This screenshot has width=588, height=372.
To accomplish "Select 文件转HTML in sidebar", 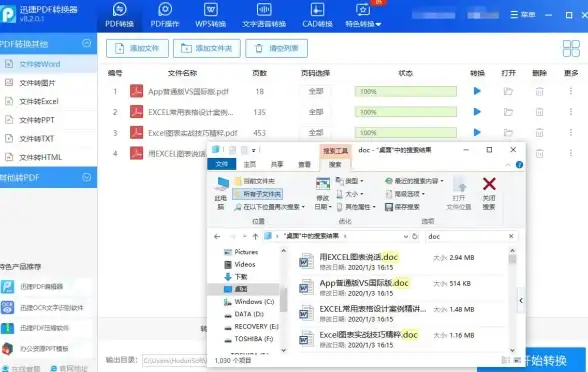I will [48, 157].
